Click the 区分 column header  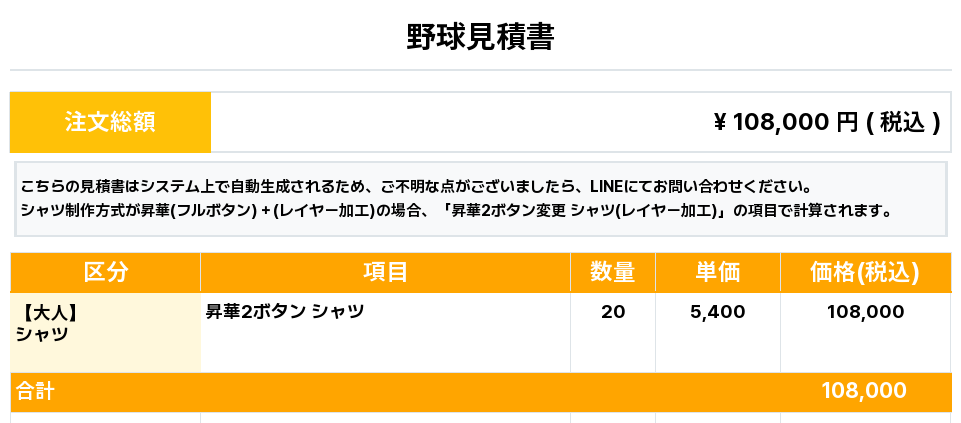pyautogui.click(x=105, y=272)
